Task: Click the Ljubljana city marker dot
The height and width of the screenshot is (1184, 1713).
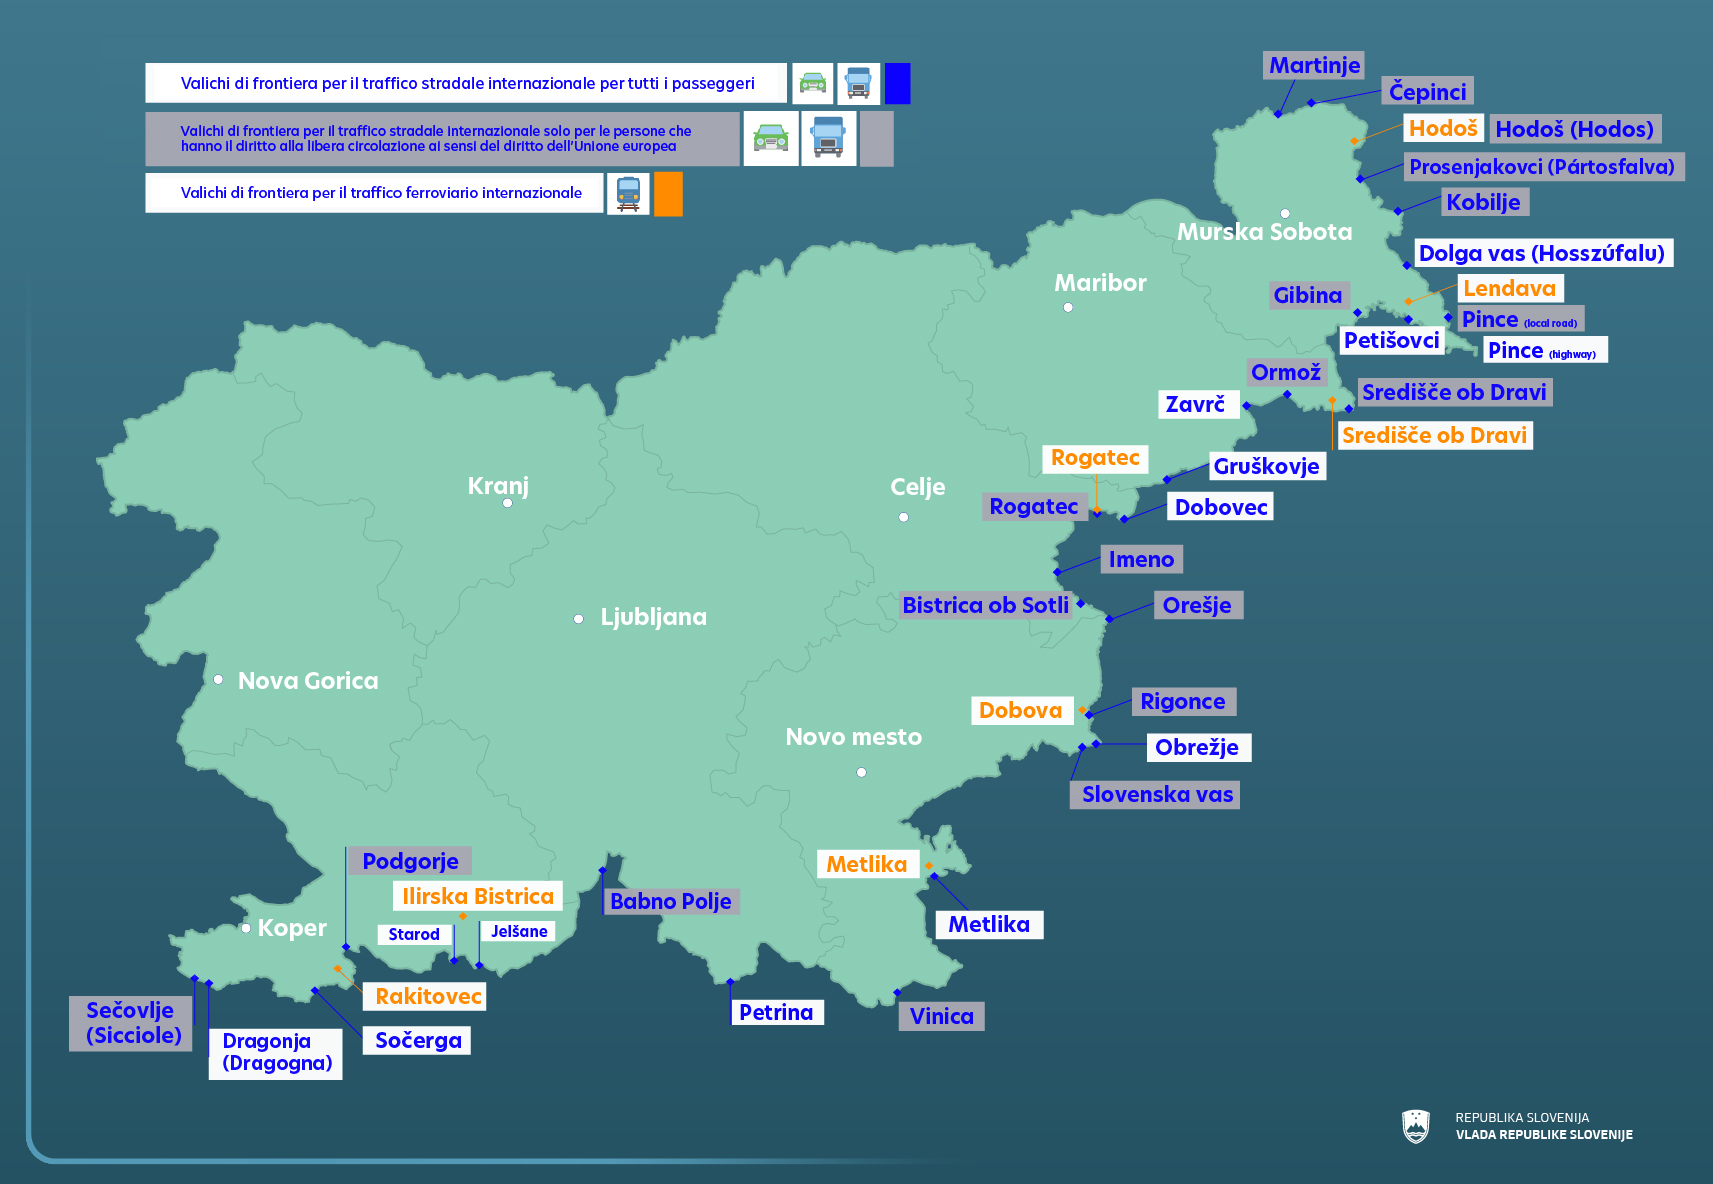Action: pyautogui.click(x=579, y=619)
